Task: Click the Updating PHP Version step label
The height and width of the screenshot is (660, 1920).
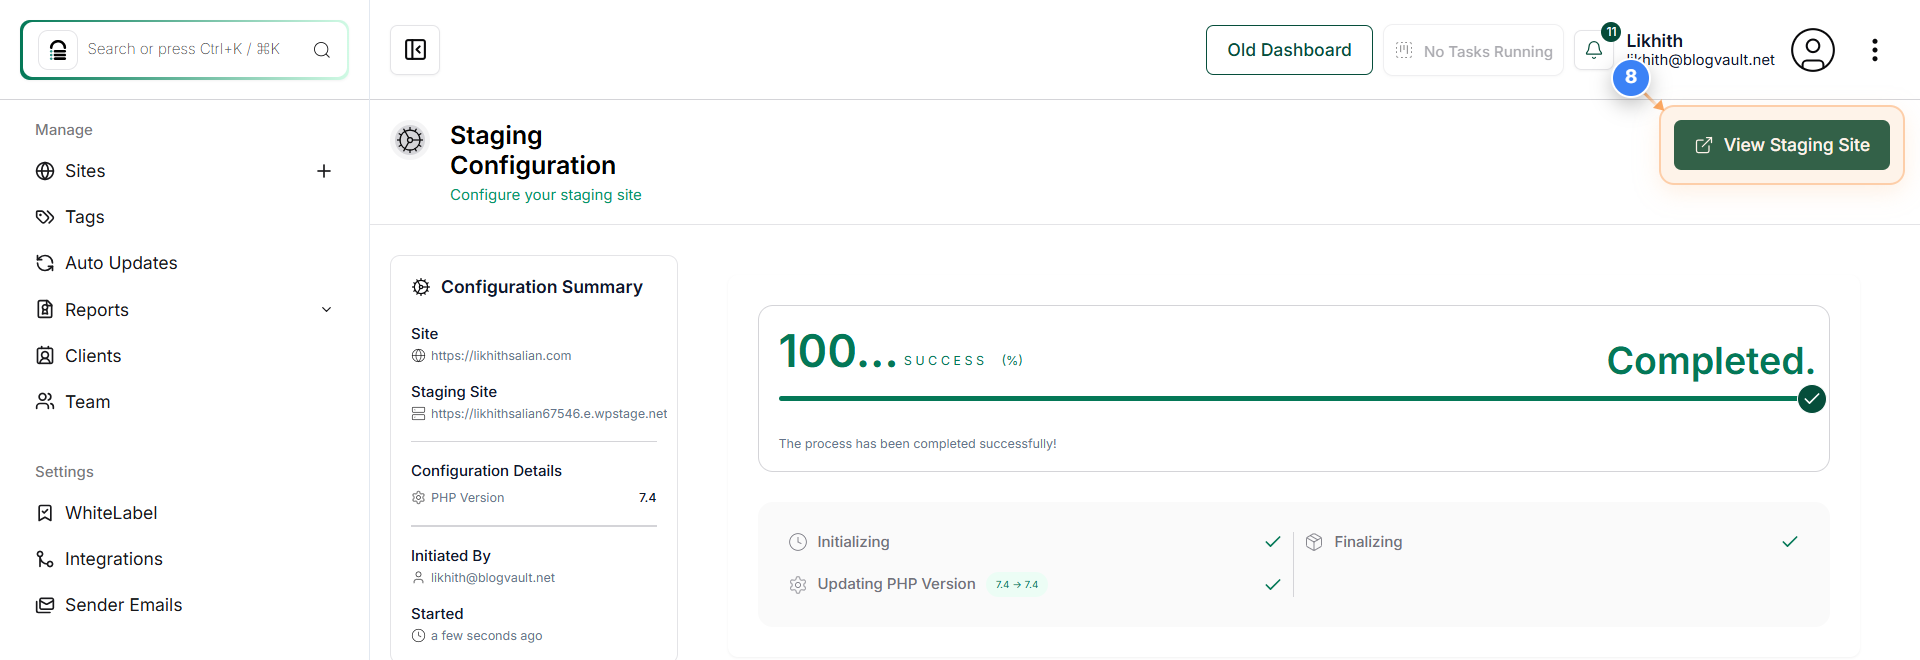Action: [x=896, y=584]
